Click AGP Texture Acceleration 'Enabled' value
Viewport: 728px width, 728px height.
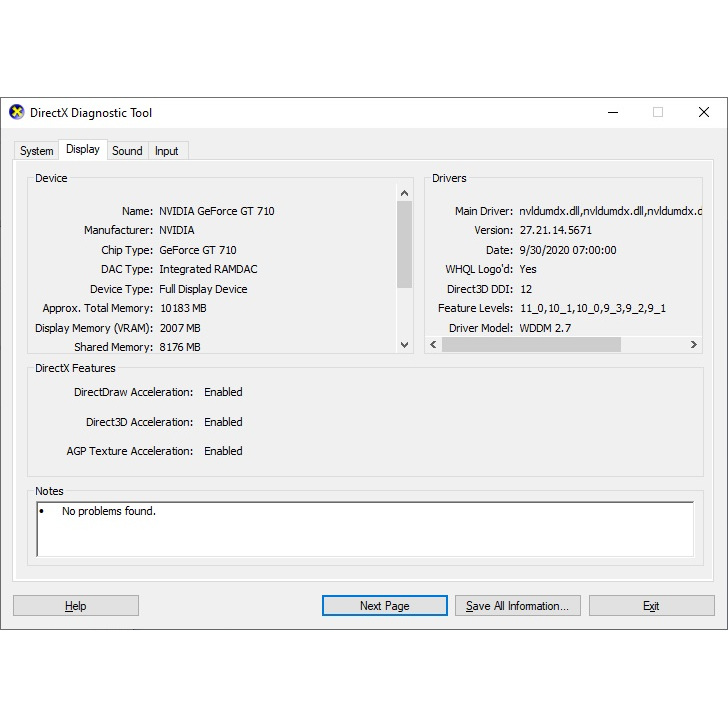tap(223, 451)
